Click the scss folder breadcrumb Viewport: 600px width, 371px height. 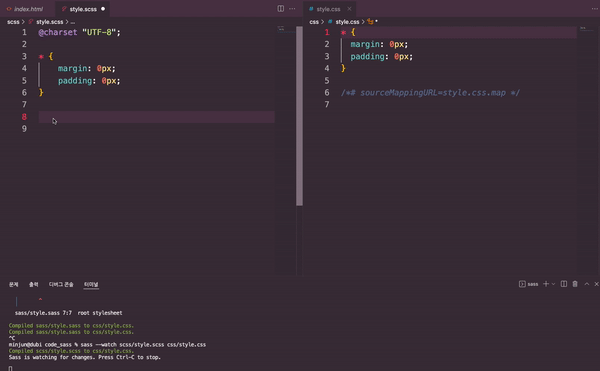pyautogui.click(x=13, y=22)
